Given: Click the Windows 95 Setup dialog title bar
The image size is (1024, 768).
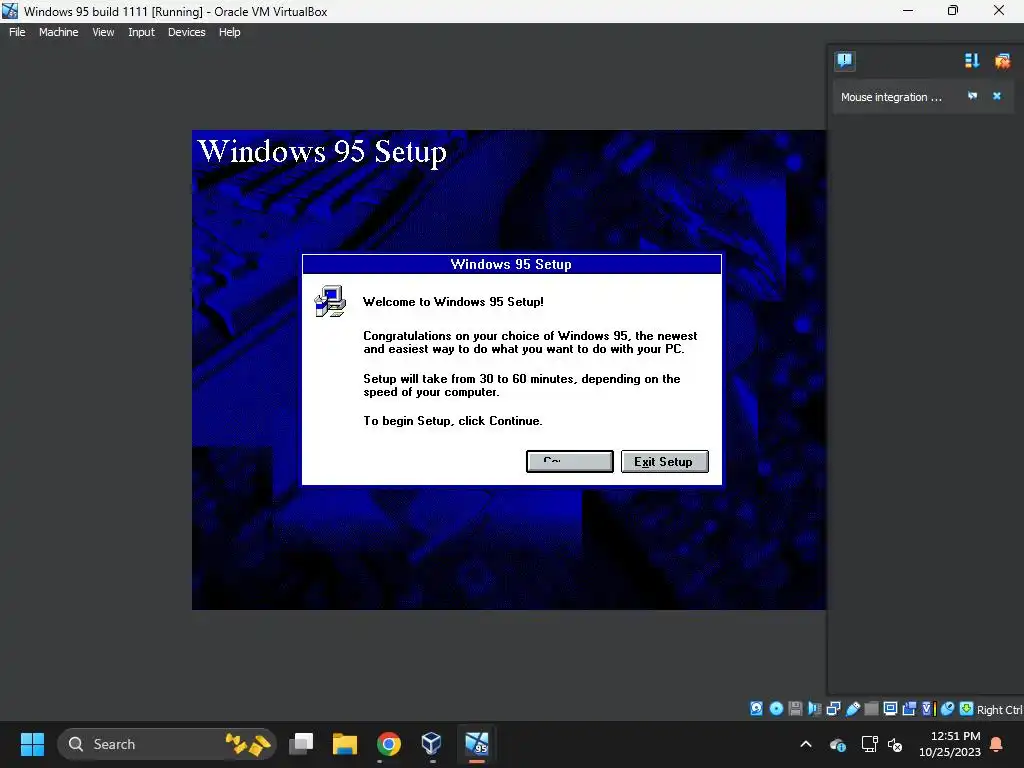Looking at the screenshot, I should (x=511, y=264).
